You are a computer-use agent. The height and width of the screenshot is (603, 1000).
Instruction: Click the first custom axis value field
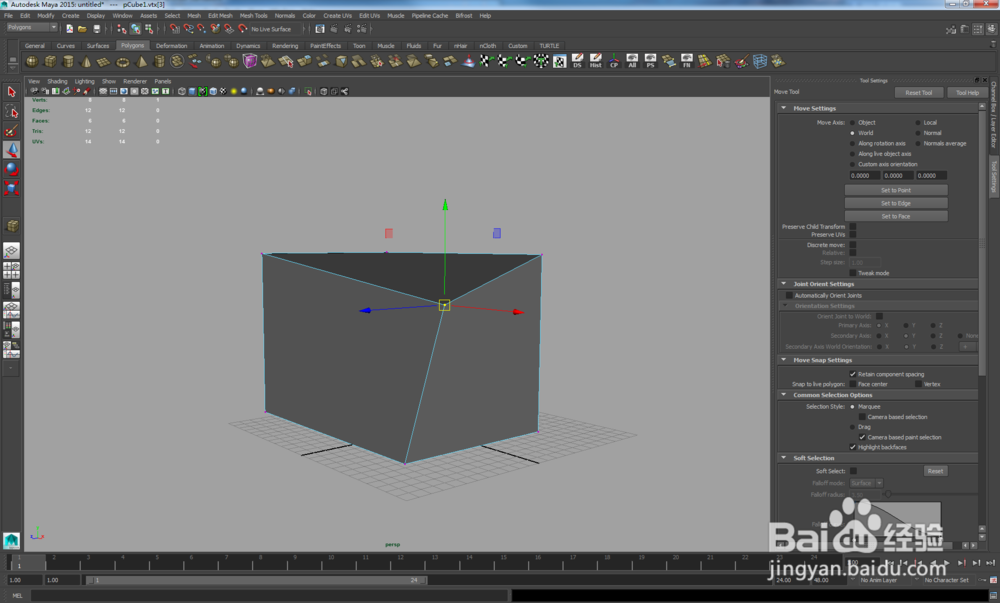(x=864, y=175)
